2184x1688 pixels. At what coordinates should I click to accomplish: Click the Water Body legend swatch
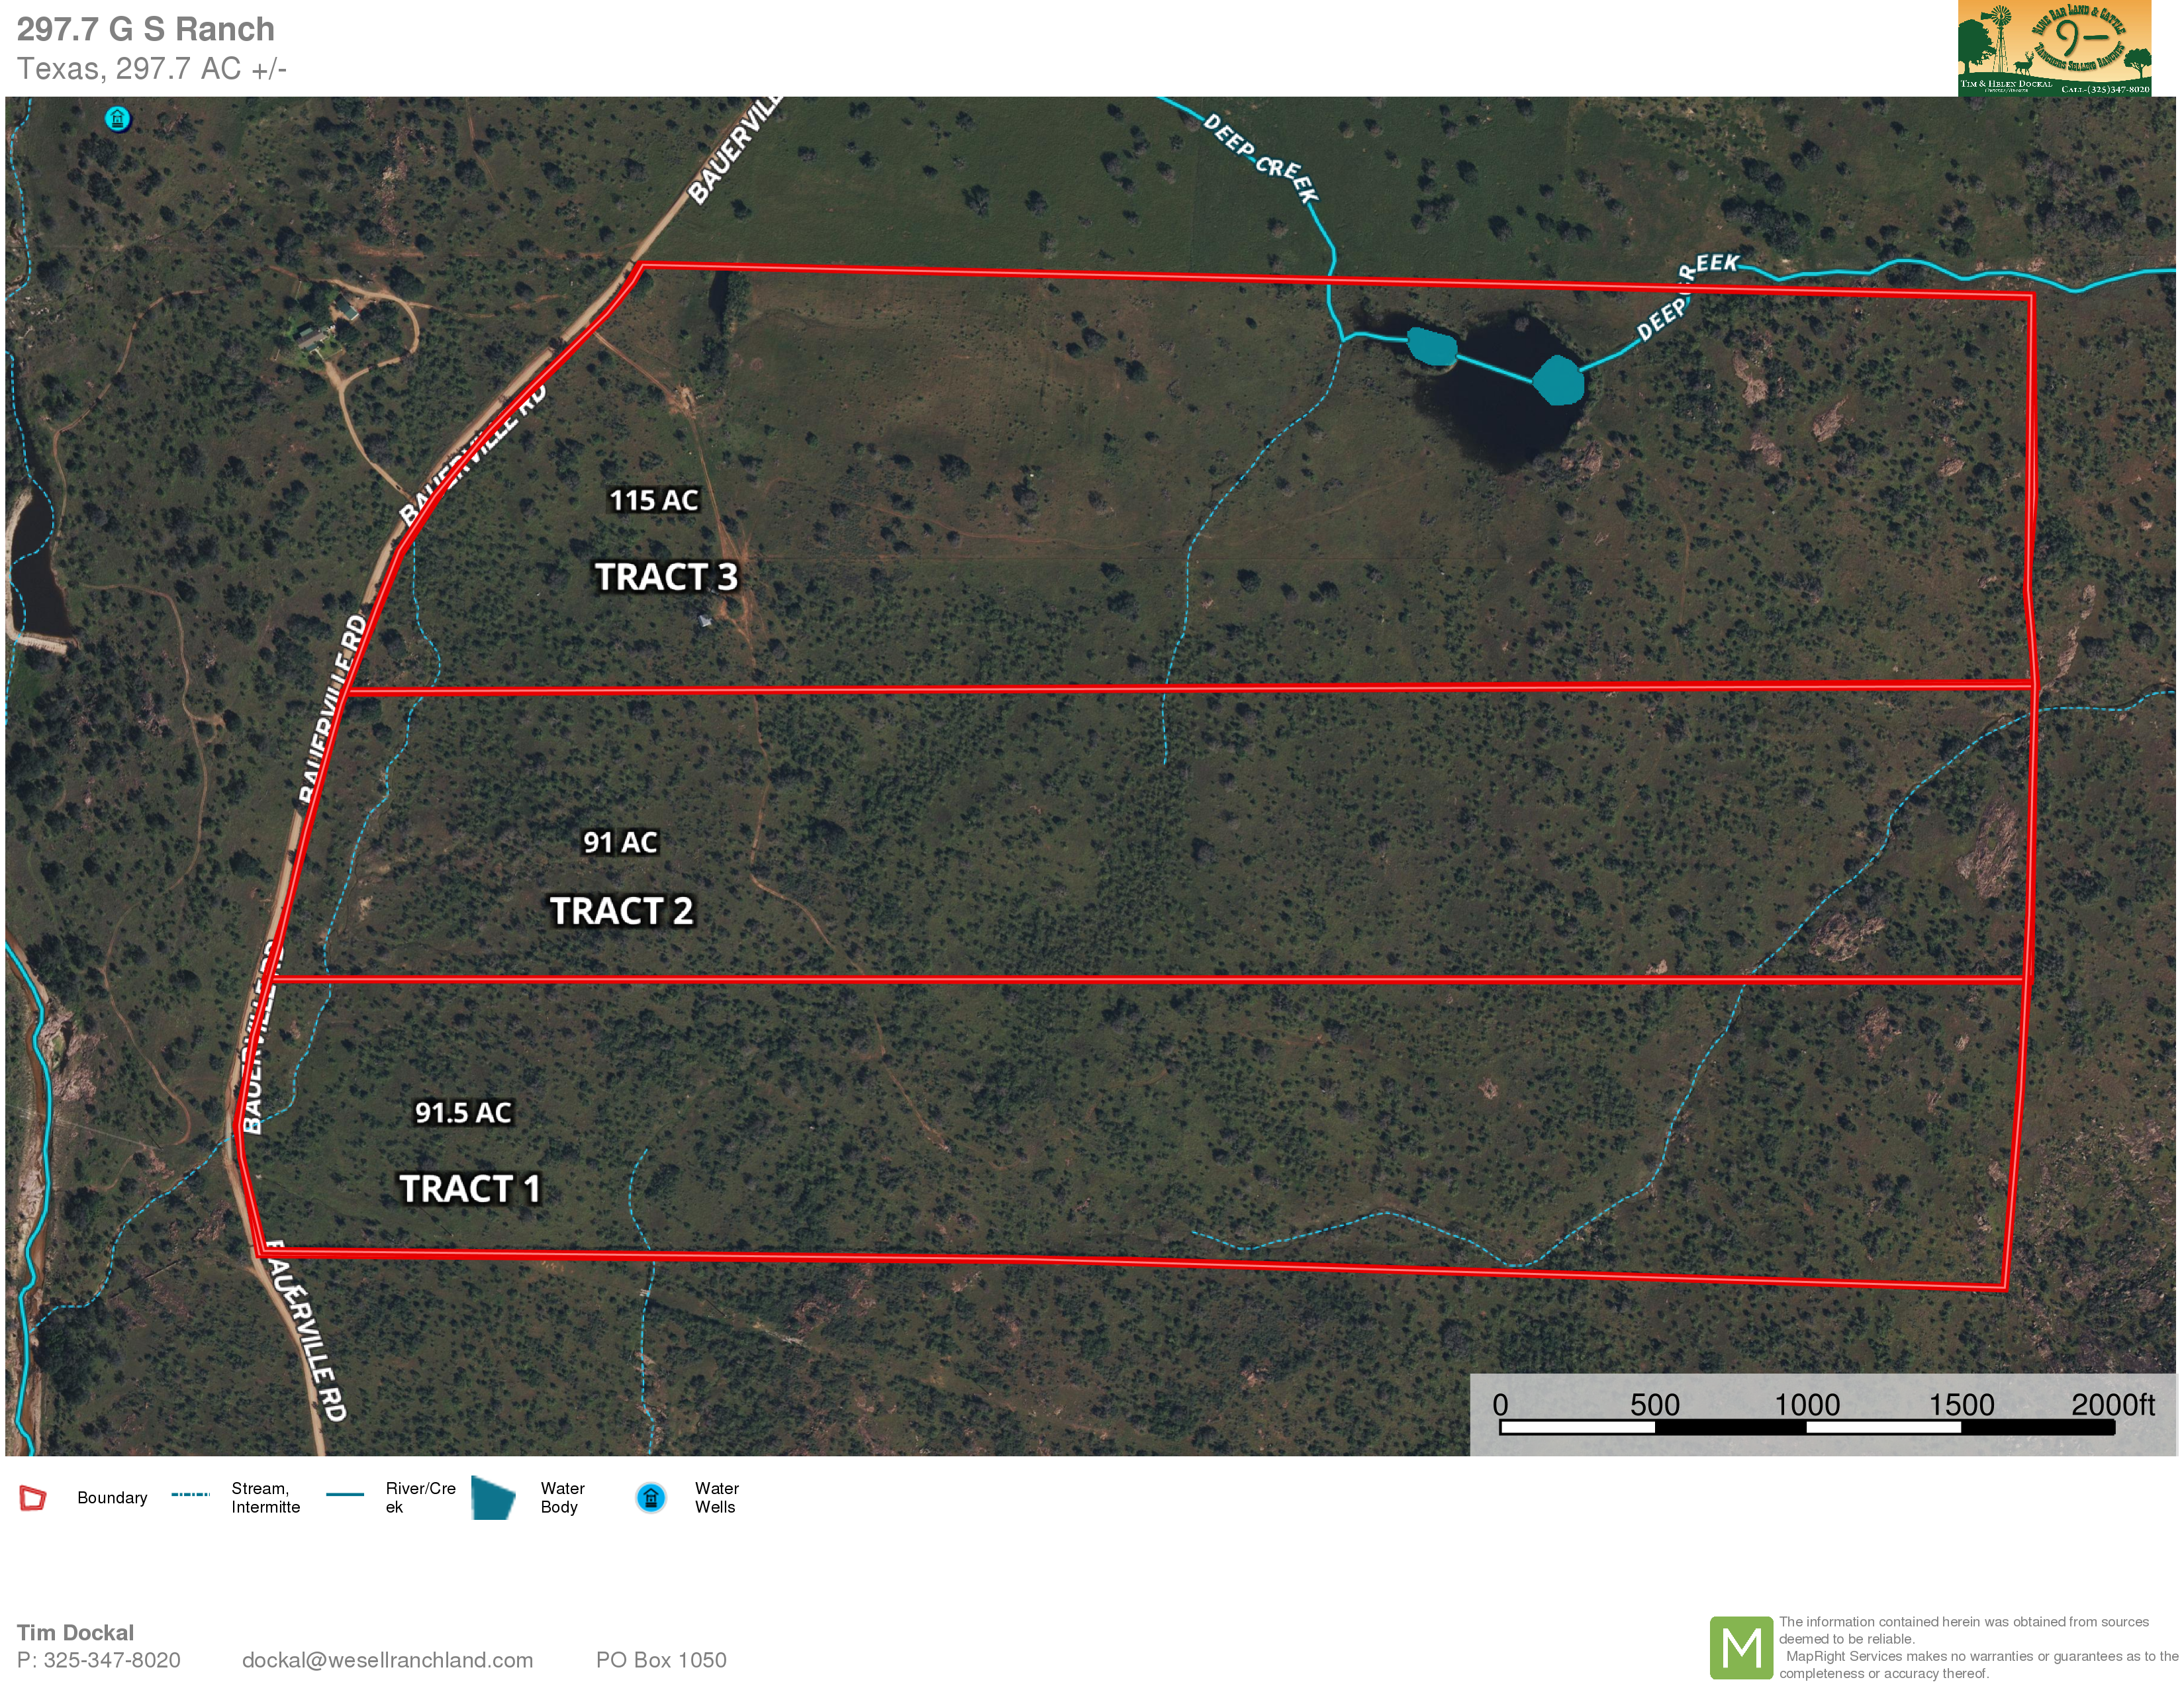click(493, 1498)
